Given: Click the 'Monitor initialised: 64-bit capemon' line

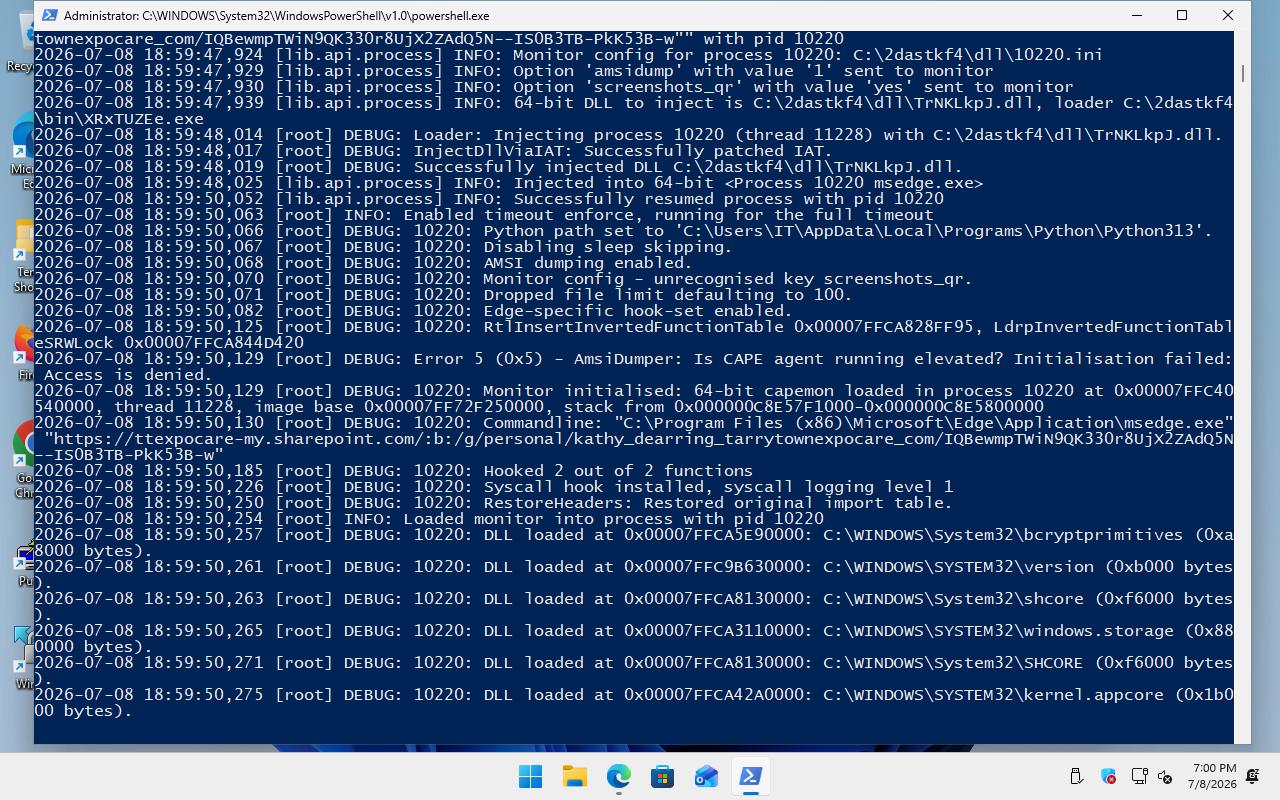Looking at the screenshot, I should click(633, 391).
